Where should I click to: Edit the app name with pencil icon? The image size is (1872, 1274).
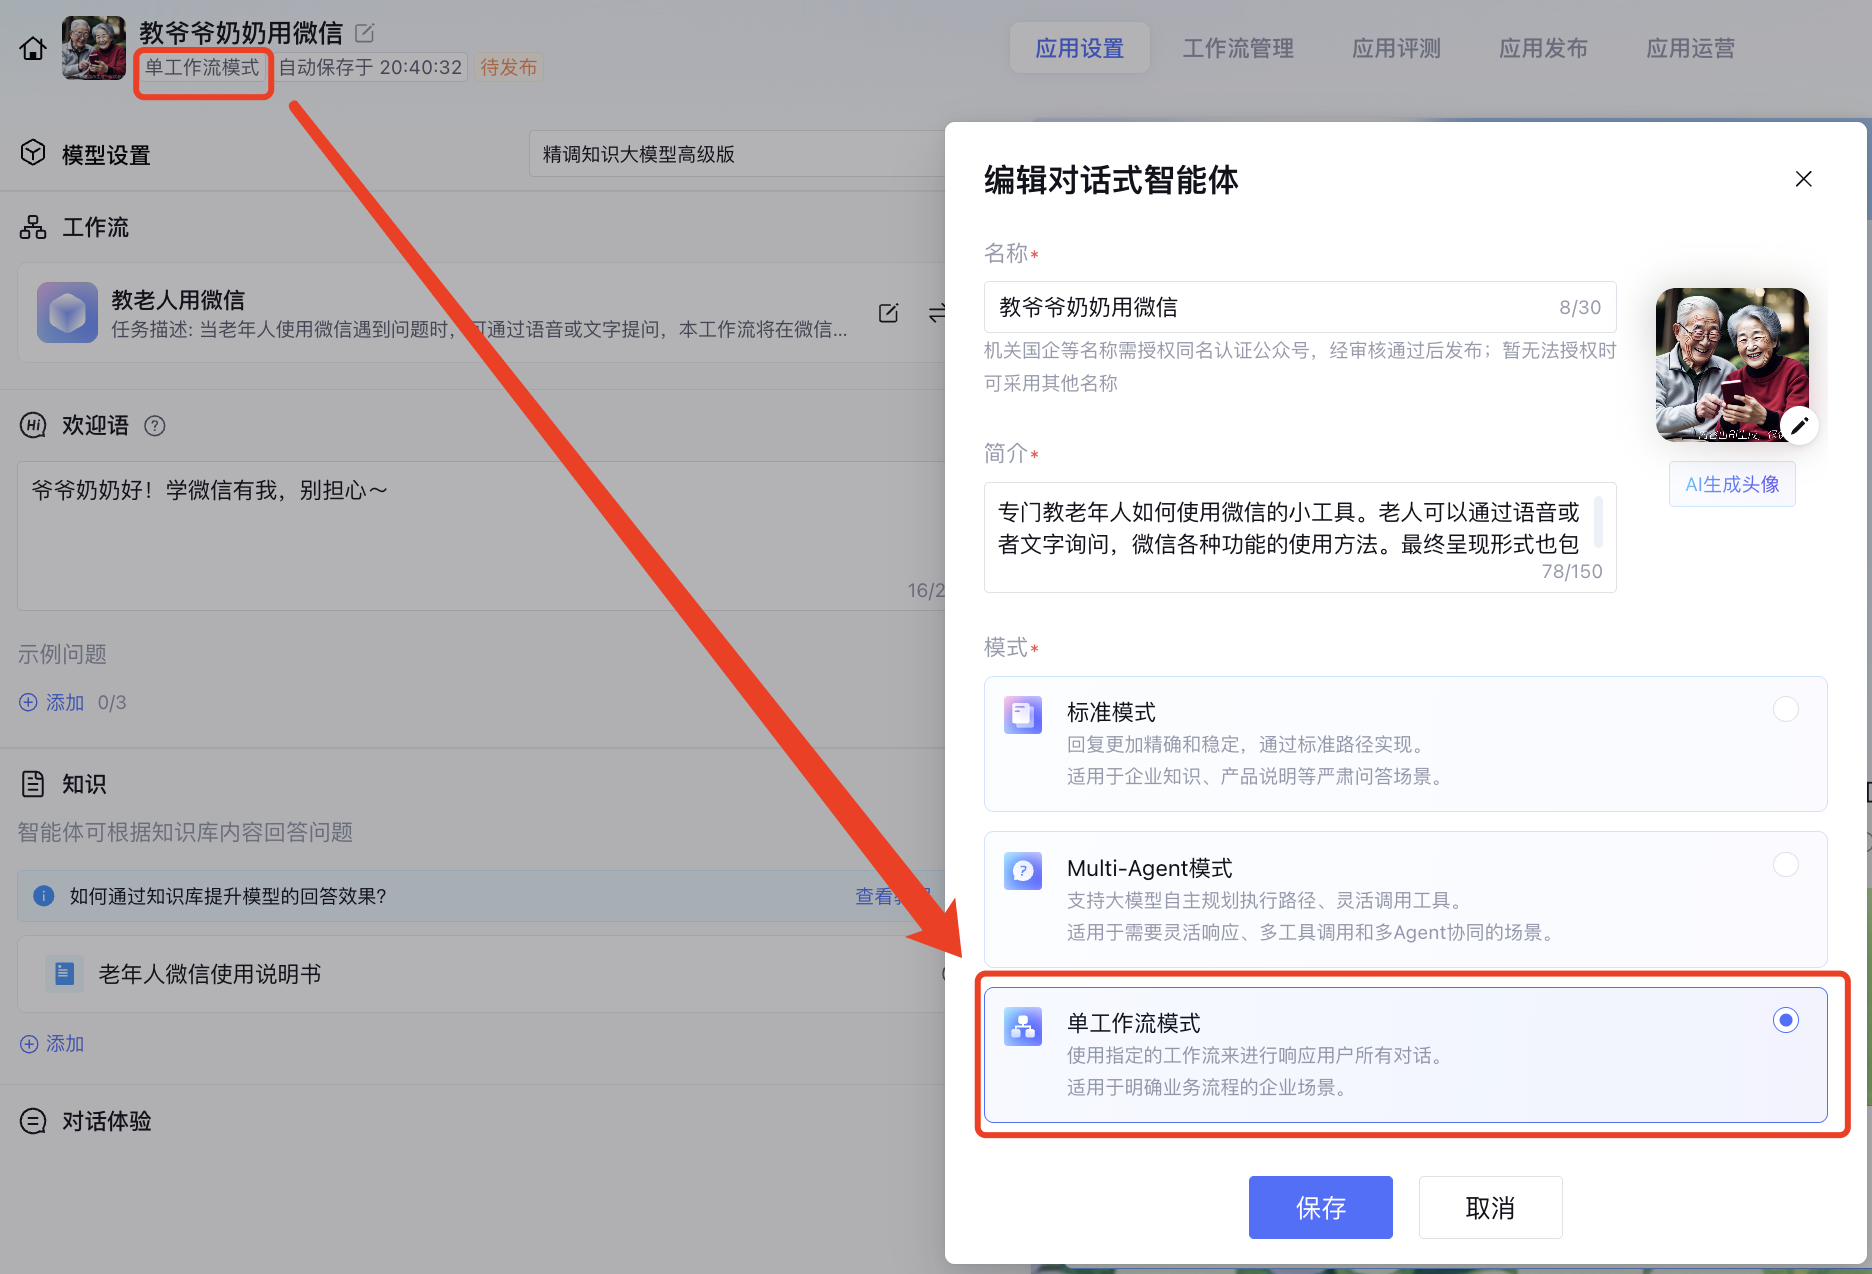[365, 33]
